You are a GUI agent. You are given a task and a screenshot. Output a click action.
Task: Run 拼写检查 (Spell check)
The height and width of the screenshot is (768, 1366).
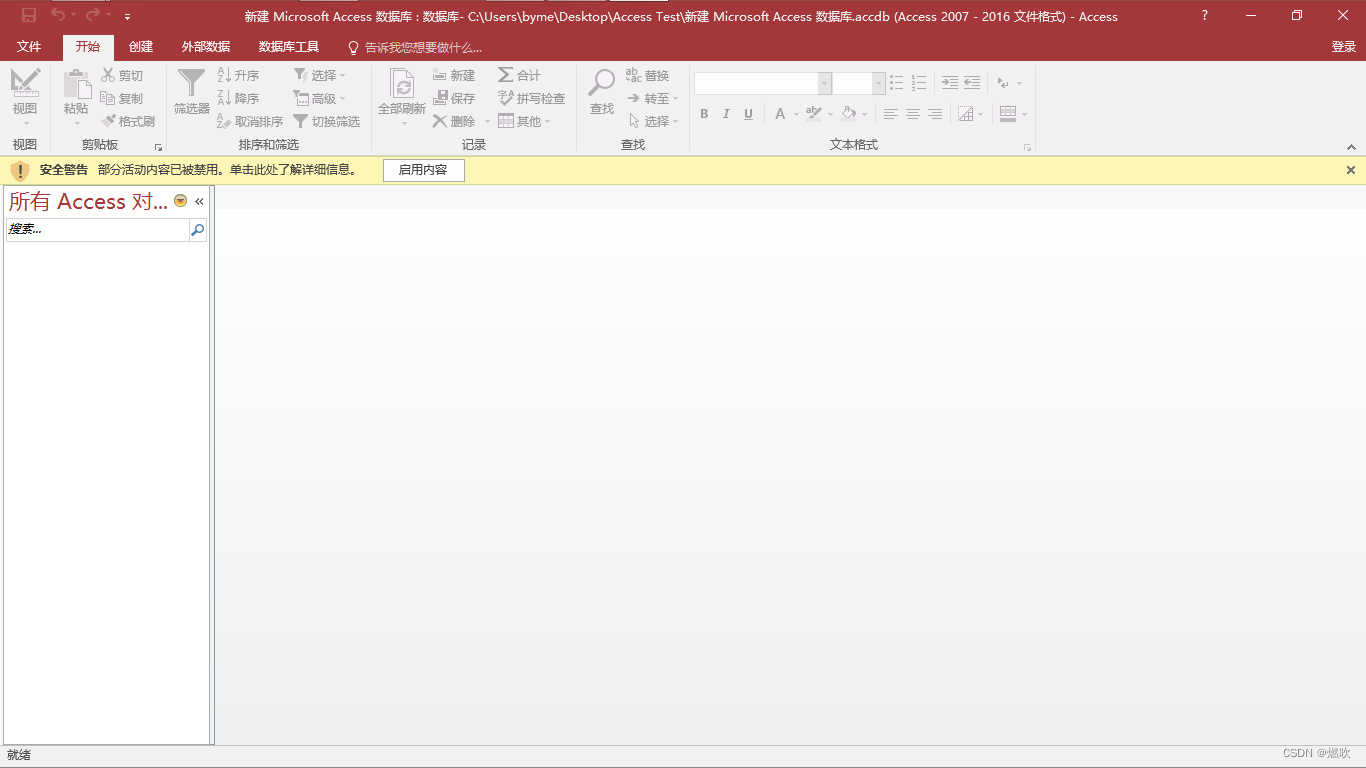532,98
